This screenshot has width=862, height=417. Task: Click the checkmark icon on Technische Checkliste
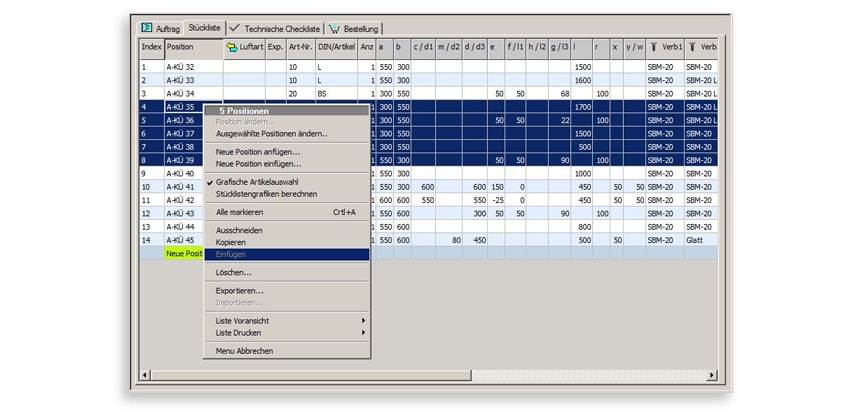[235, 28]
